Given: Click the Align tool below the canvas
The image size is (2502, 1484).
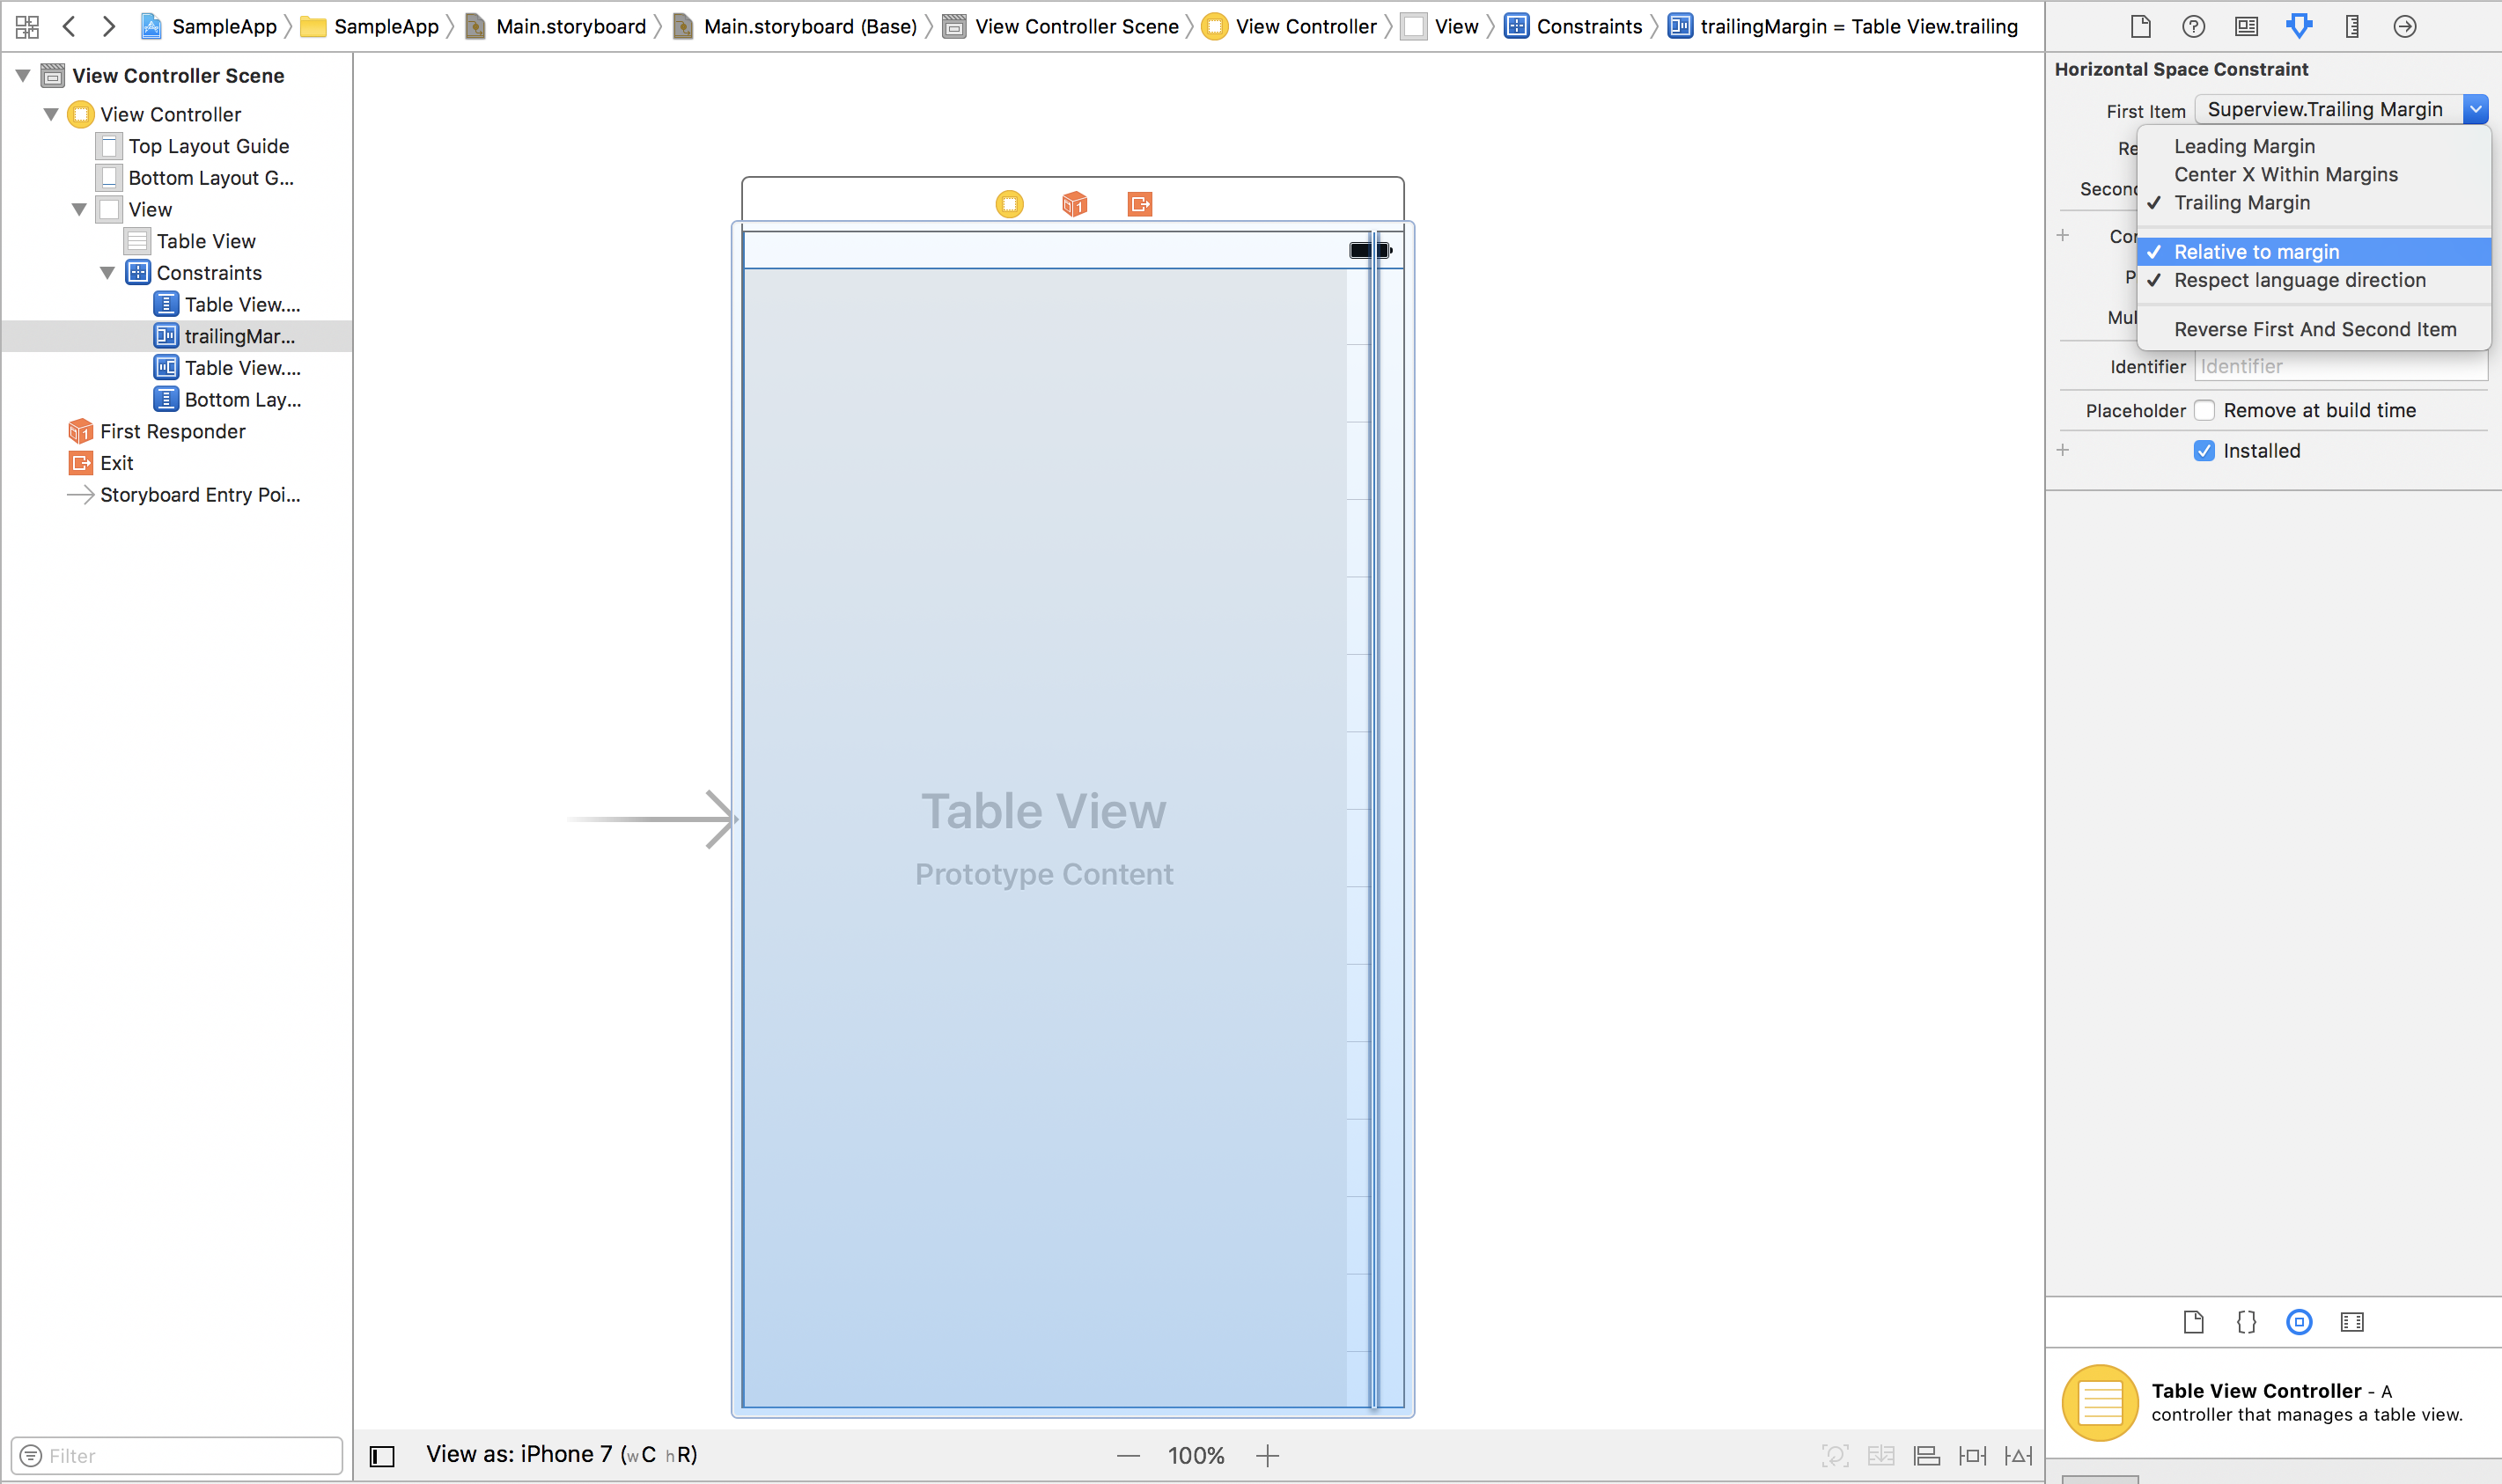Looking at the screenshot, I should click(x=1925, y=1455).
